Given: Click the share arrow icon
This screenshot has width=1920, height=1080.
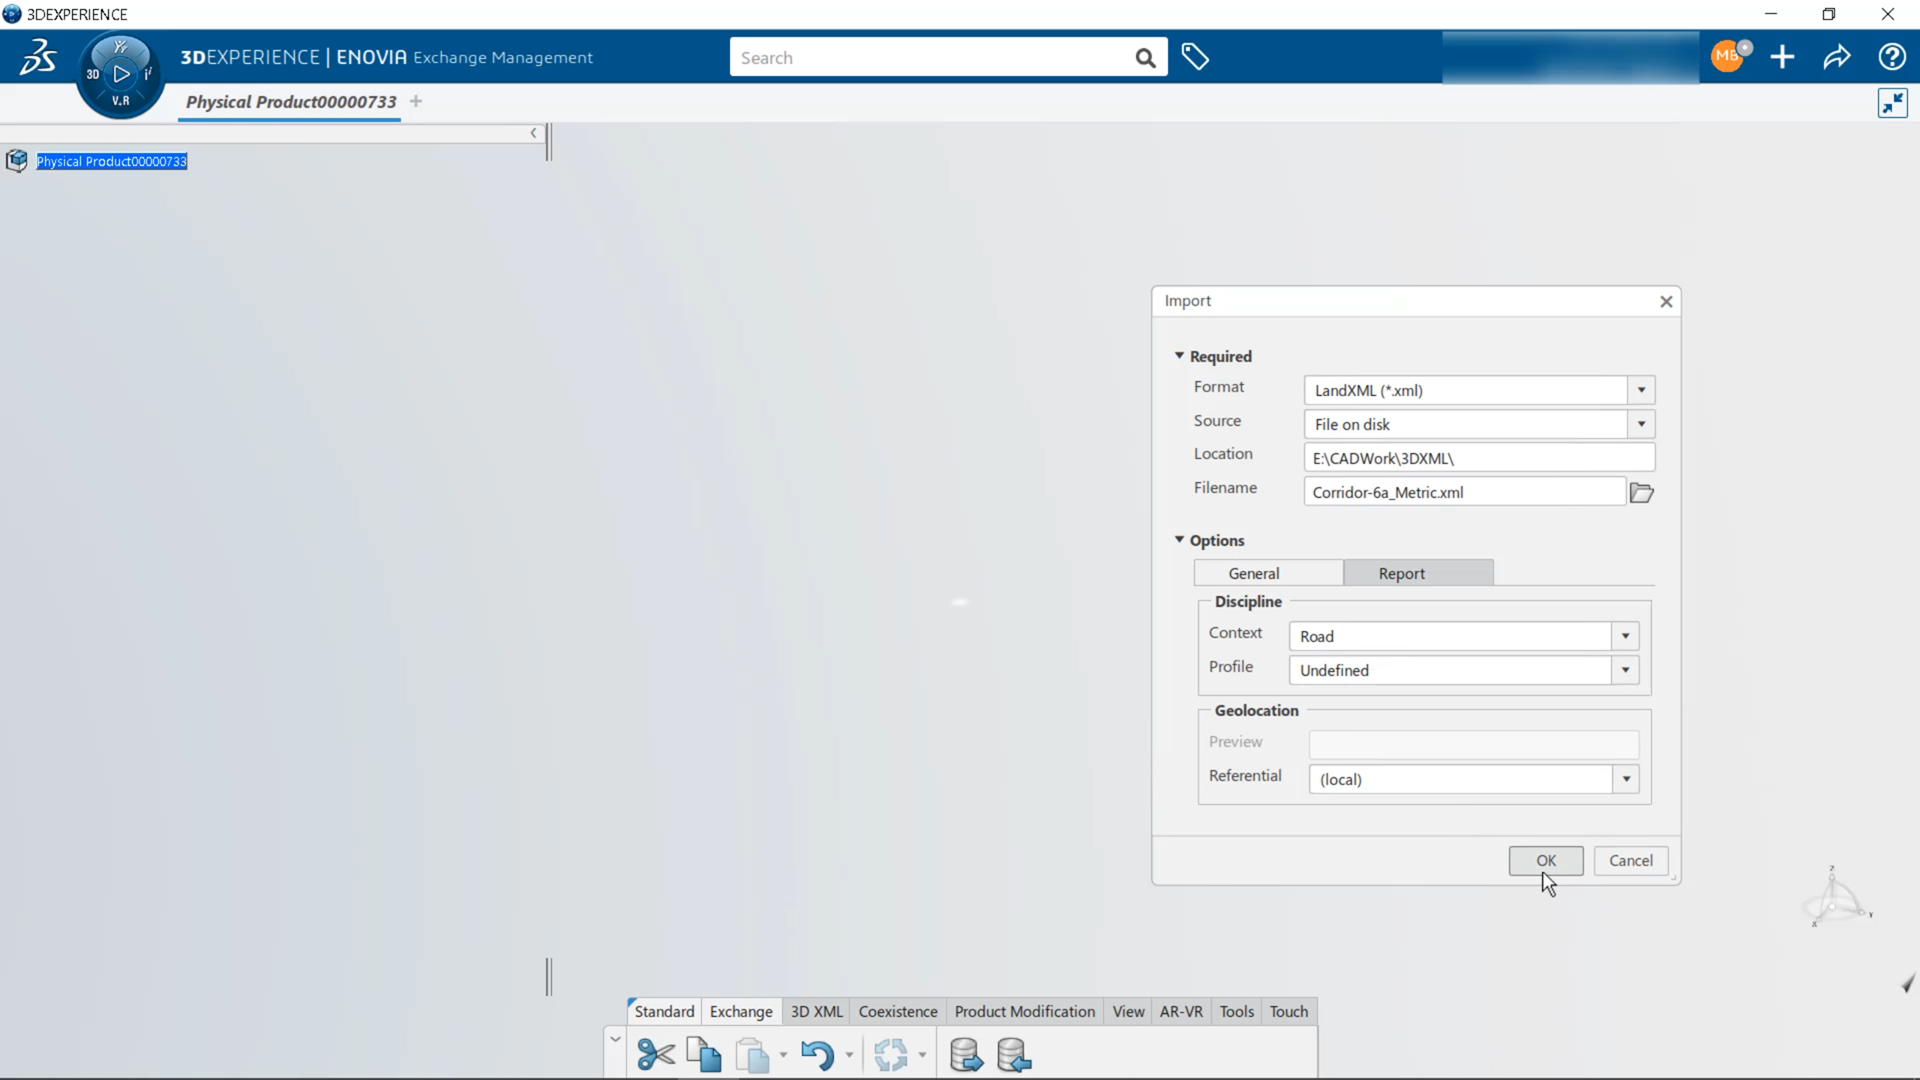Looking at the screenshot, I should 1837,57.
